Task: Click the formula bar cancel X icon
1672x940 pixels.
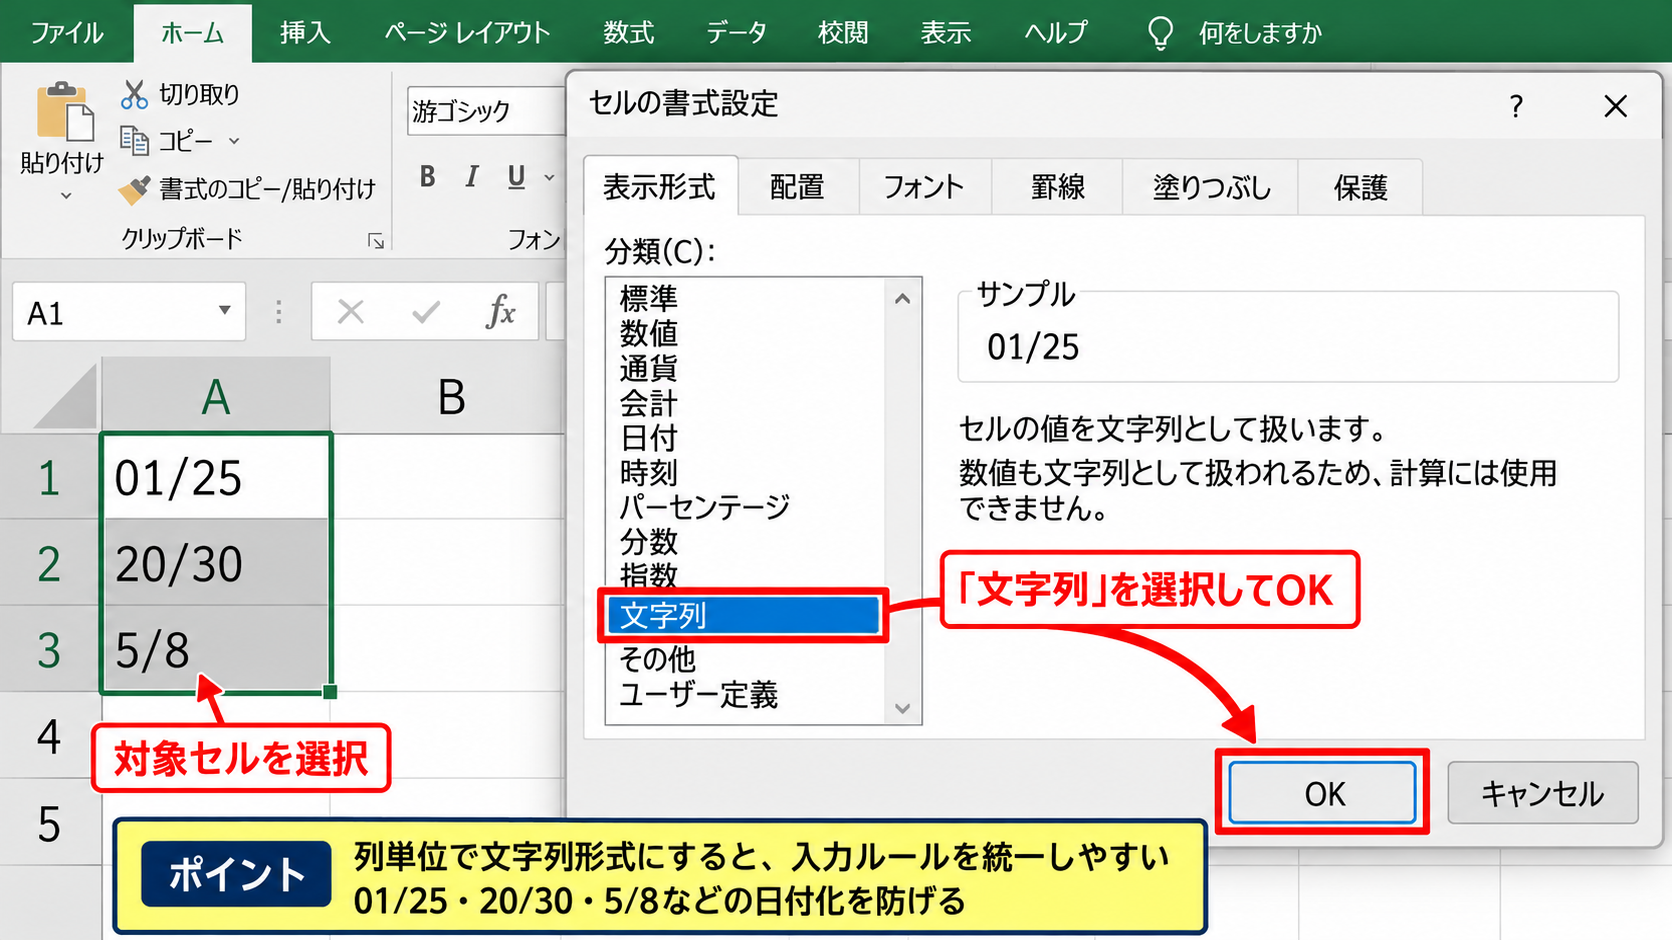Action: point(350,312)
